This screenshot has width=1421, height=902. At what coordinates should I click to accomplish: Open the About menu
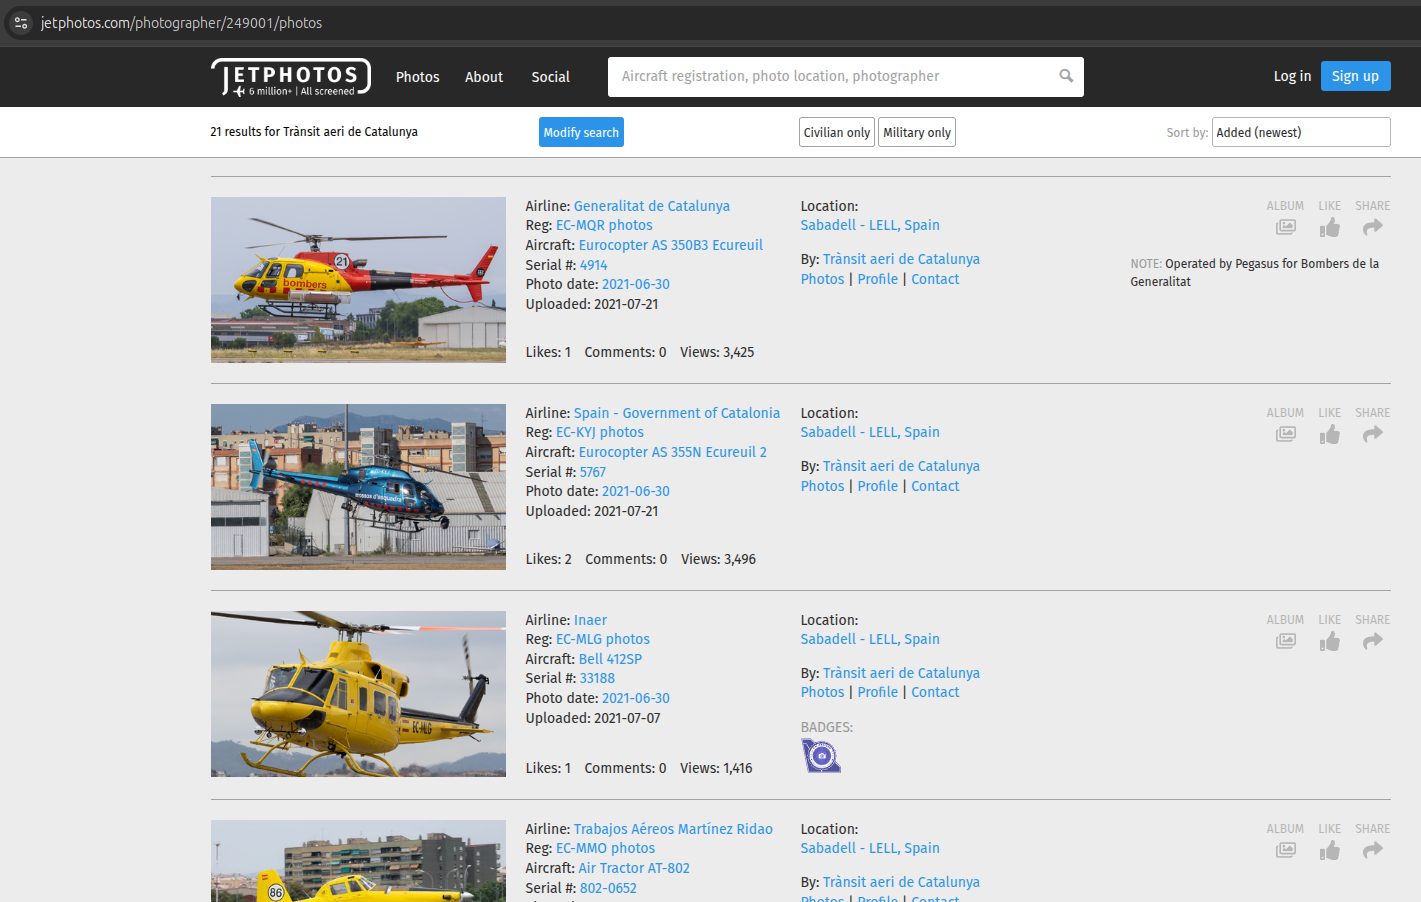coord(484,77)
